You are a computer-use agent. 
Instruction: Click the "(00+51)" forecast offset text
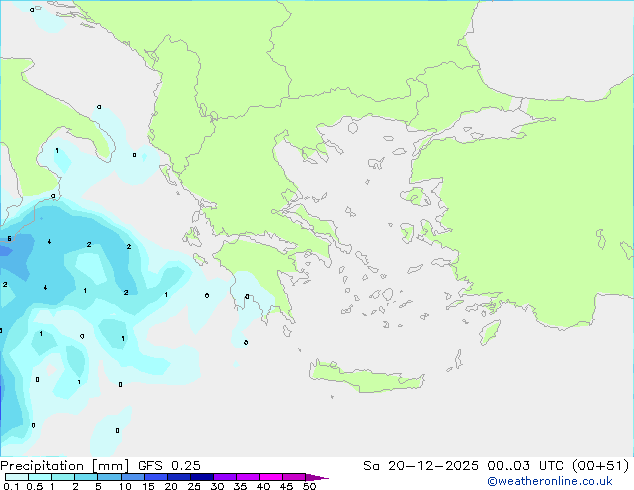click(x=601, y=466)
